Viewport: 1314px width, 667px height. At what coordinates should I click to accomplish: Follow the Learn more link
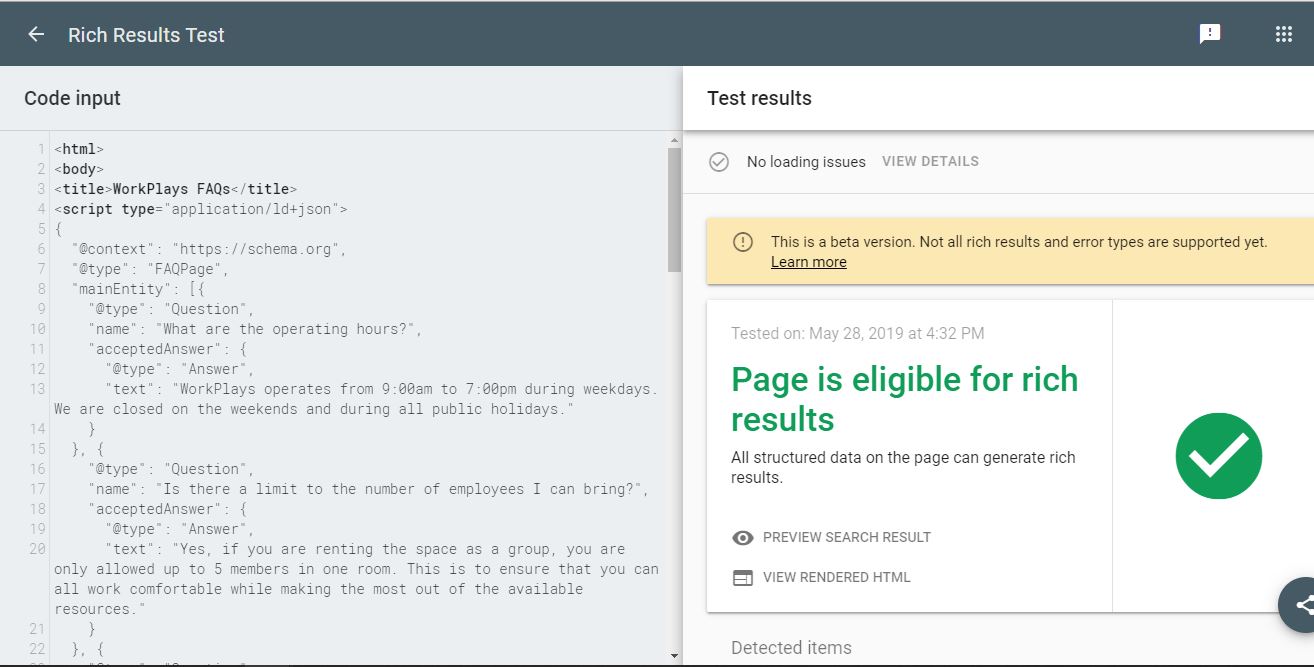coord(808,262)
